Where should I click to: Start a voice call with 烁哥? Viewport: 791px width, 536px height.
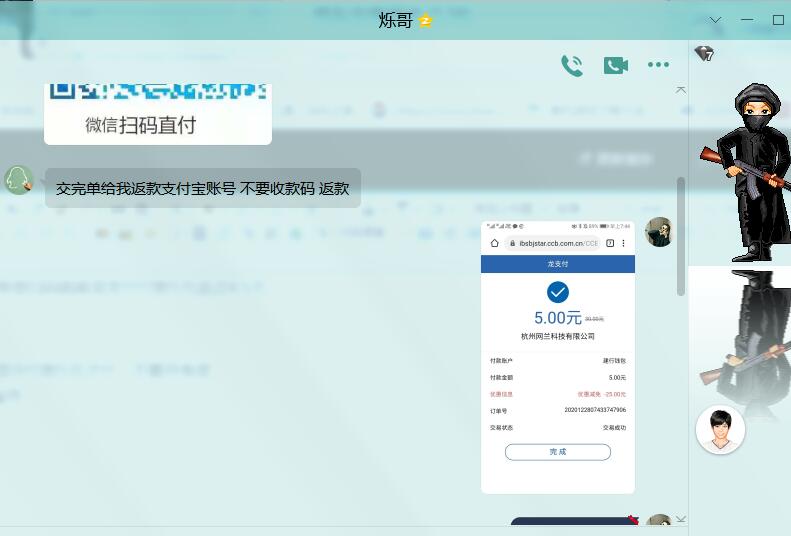[572, 65]
